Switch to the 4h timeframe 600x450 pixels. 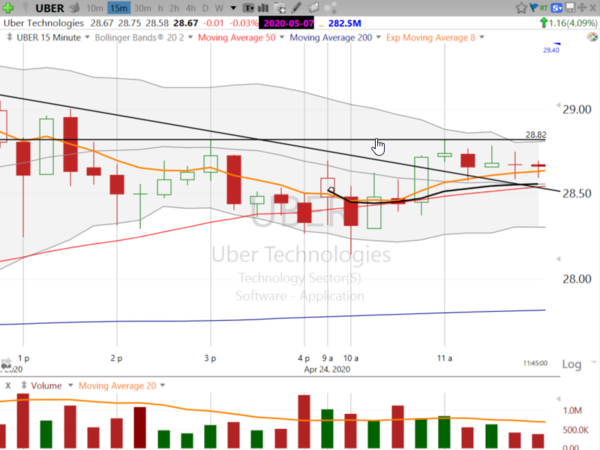point(190,8)
